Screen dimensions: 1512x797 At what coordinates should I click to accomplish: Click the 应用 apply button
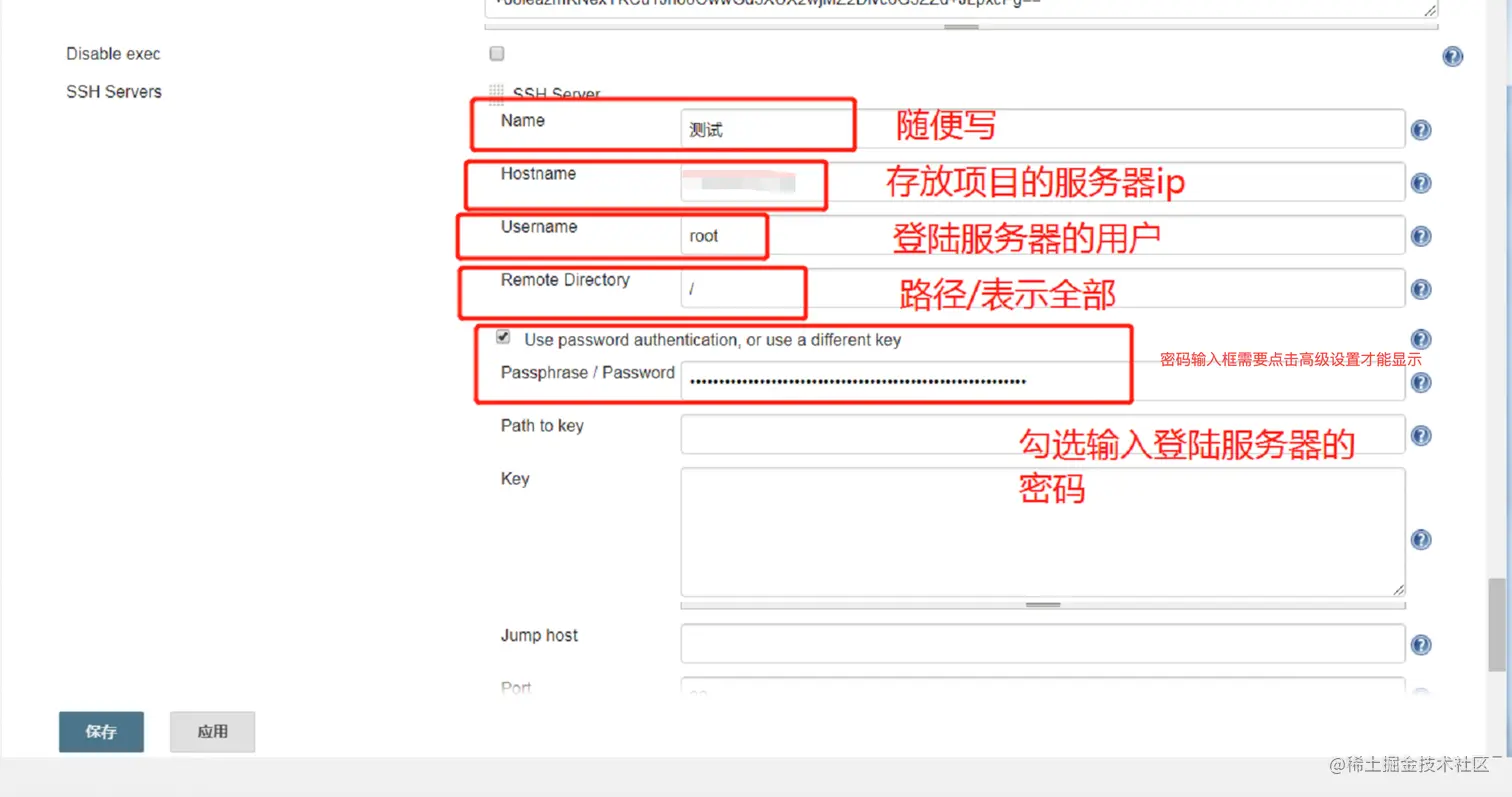pyautogui.click(x=212, y=731)
